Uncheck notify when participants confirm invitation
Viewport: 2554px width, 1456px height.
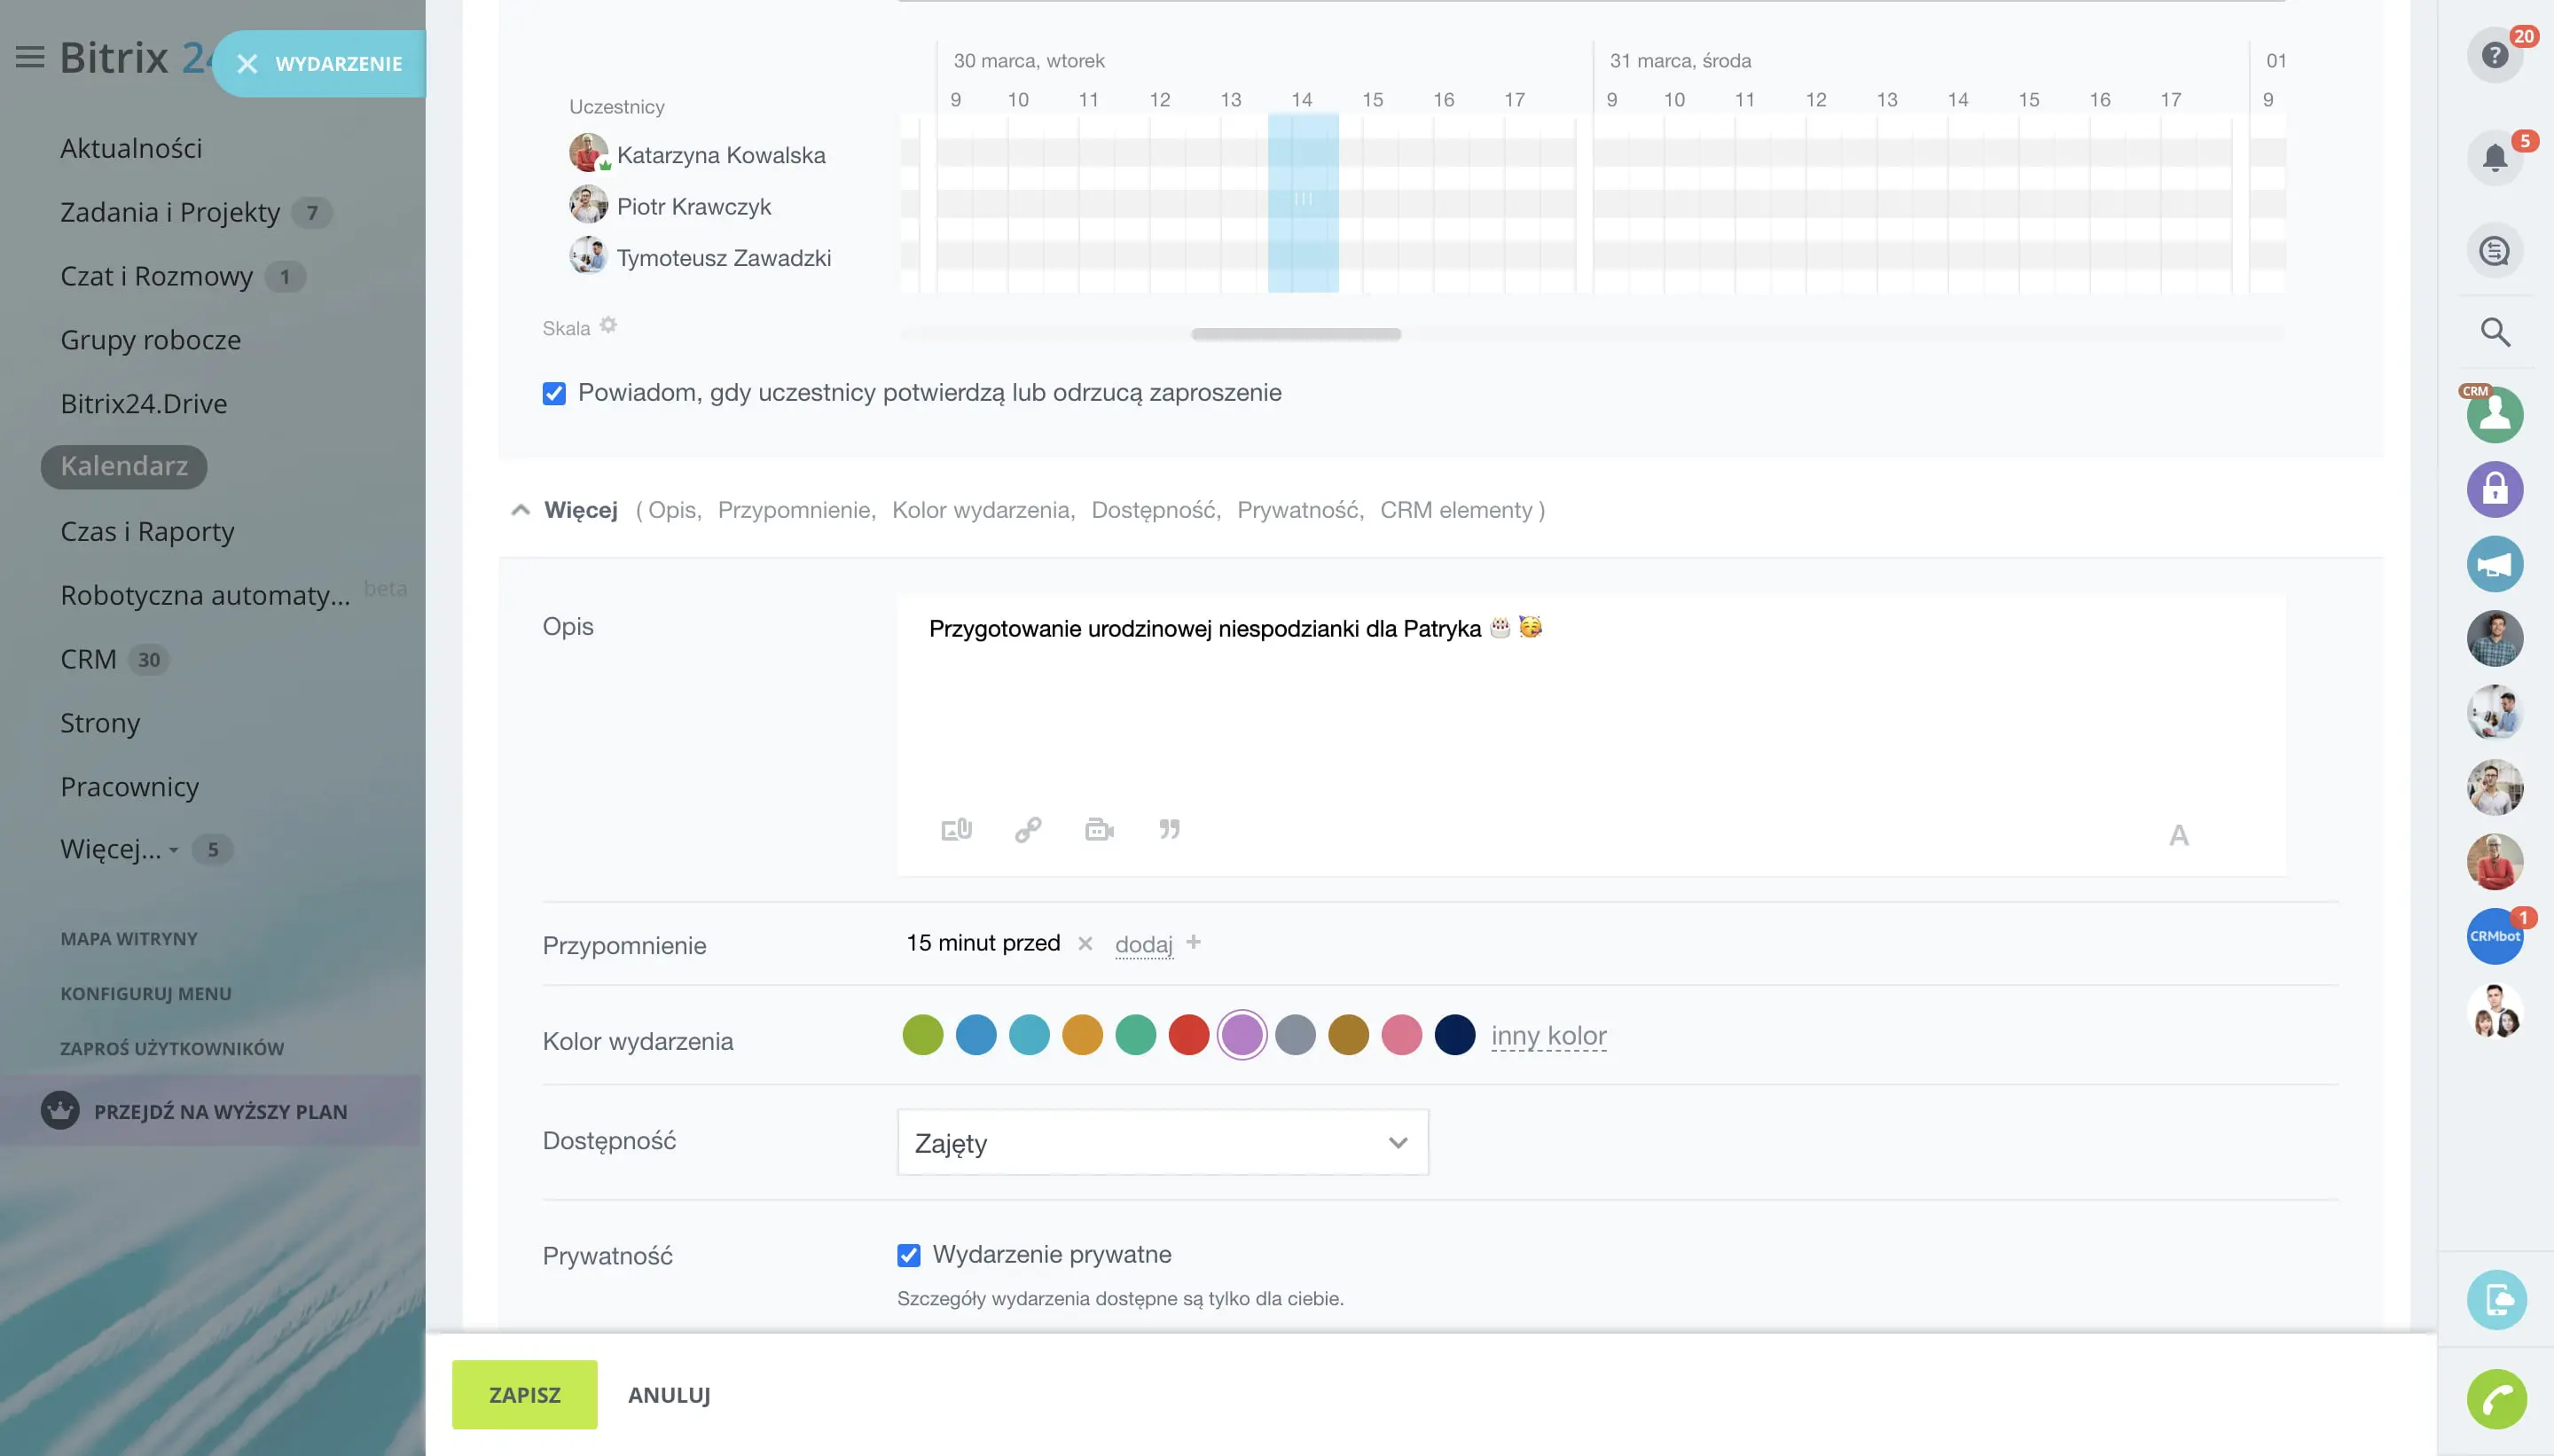tap(554, 393)
